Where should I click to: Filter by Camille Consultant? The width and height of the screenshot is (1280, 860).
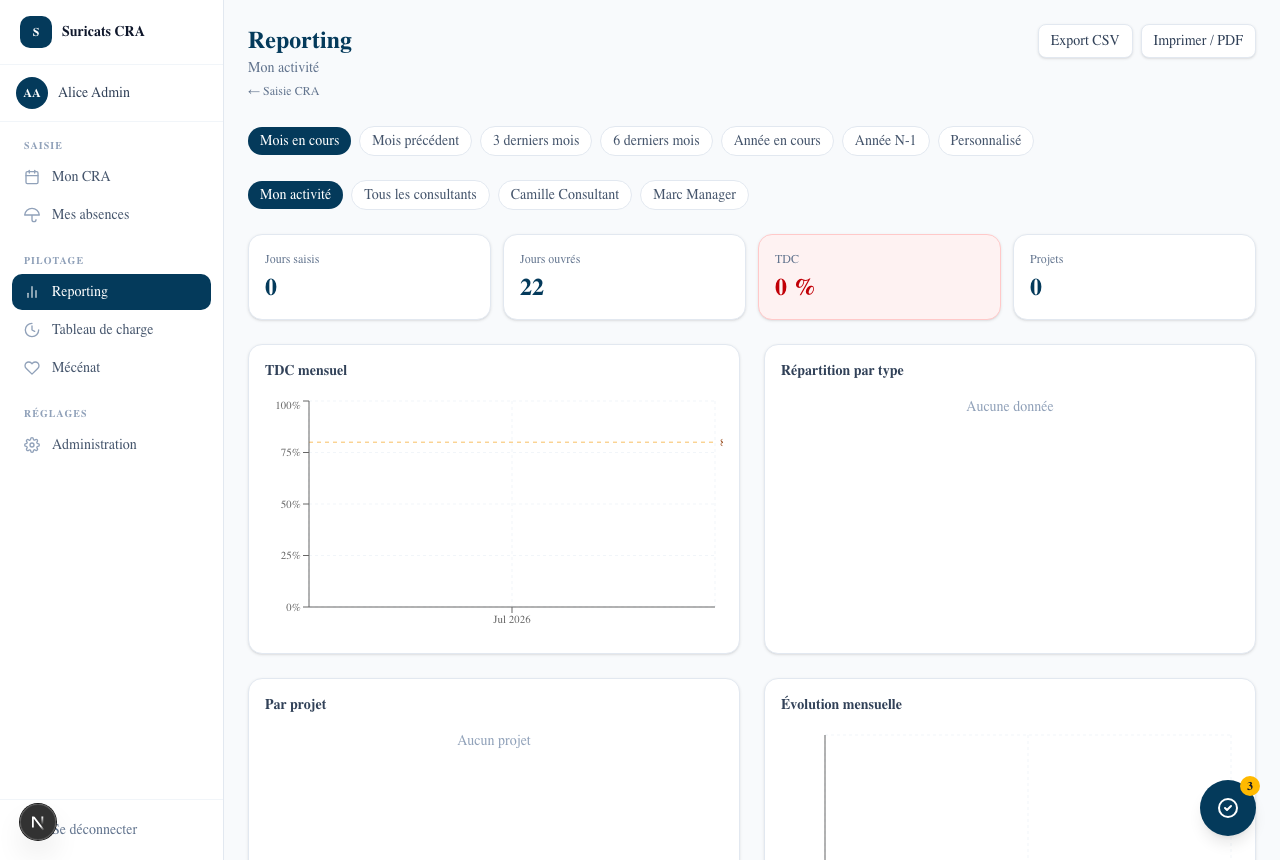click(565, 195)
